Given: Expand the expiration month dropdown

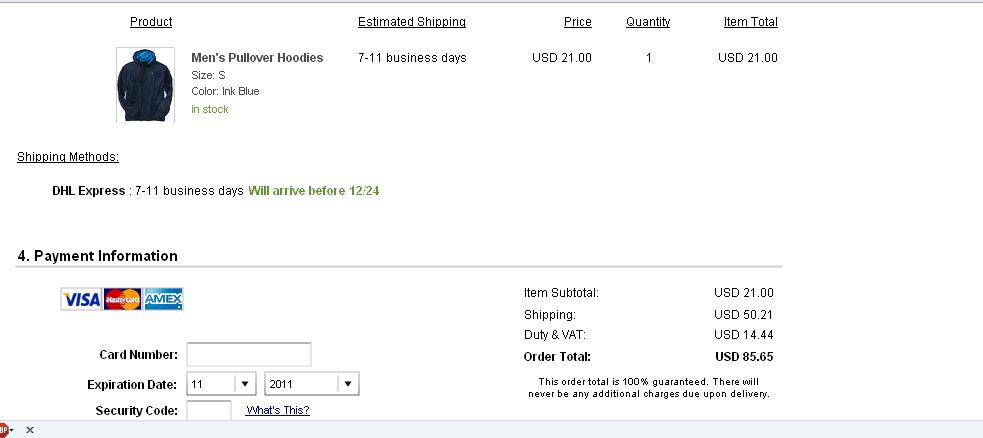Looking at the screenshot, I should click(221, 384).
